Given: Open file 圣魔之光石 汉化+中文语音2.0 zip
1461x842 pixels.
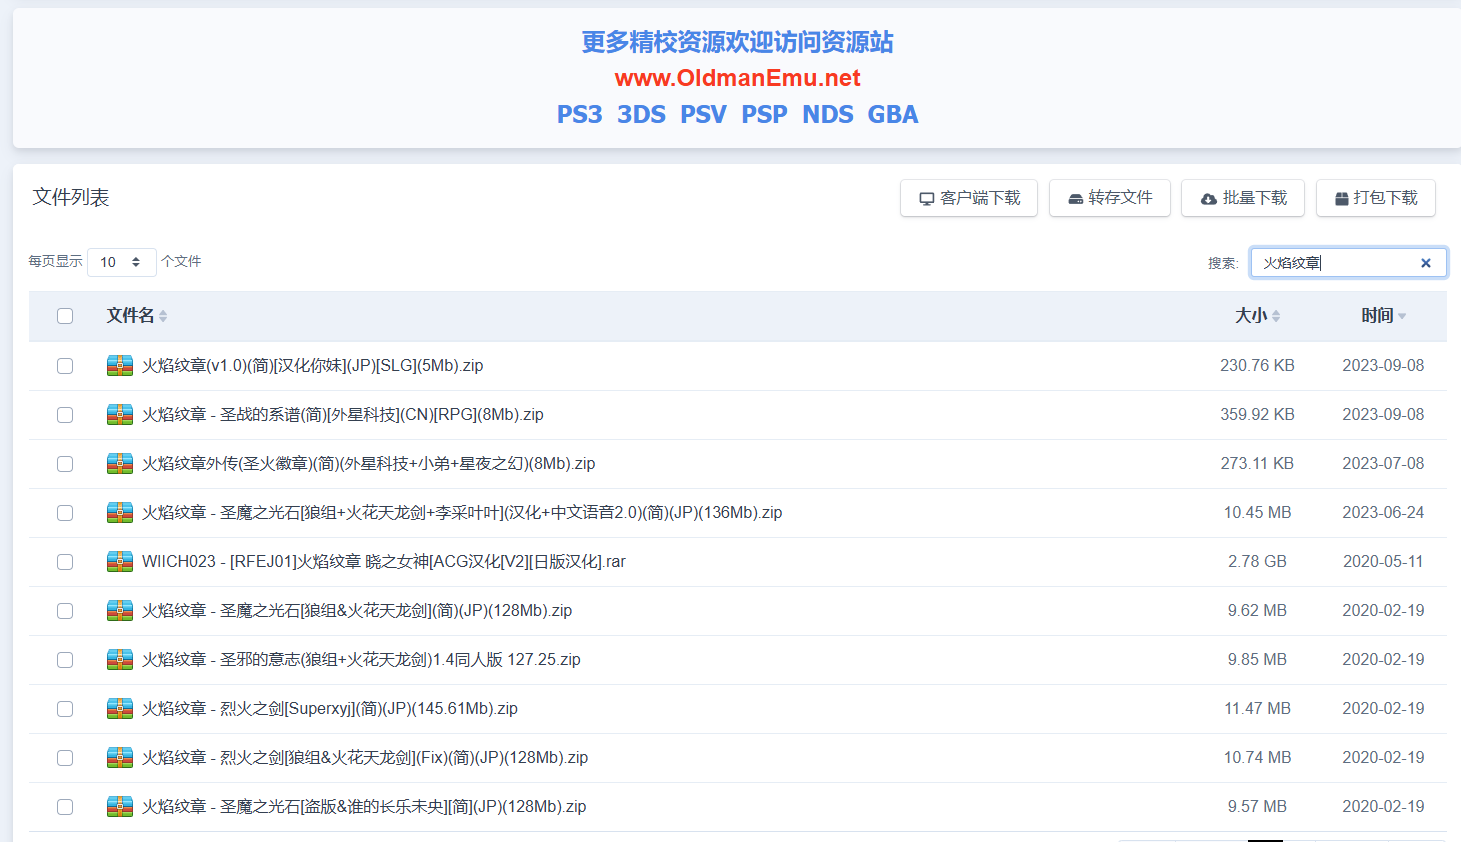Looking at the screenshot, I should coord(462,513).
